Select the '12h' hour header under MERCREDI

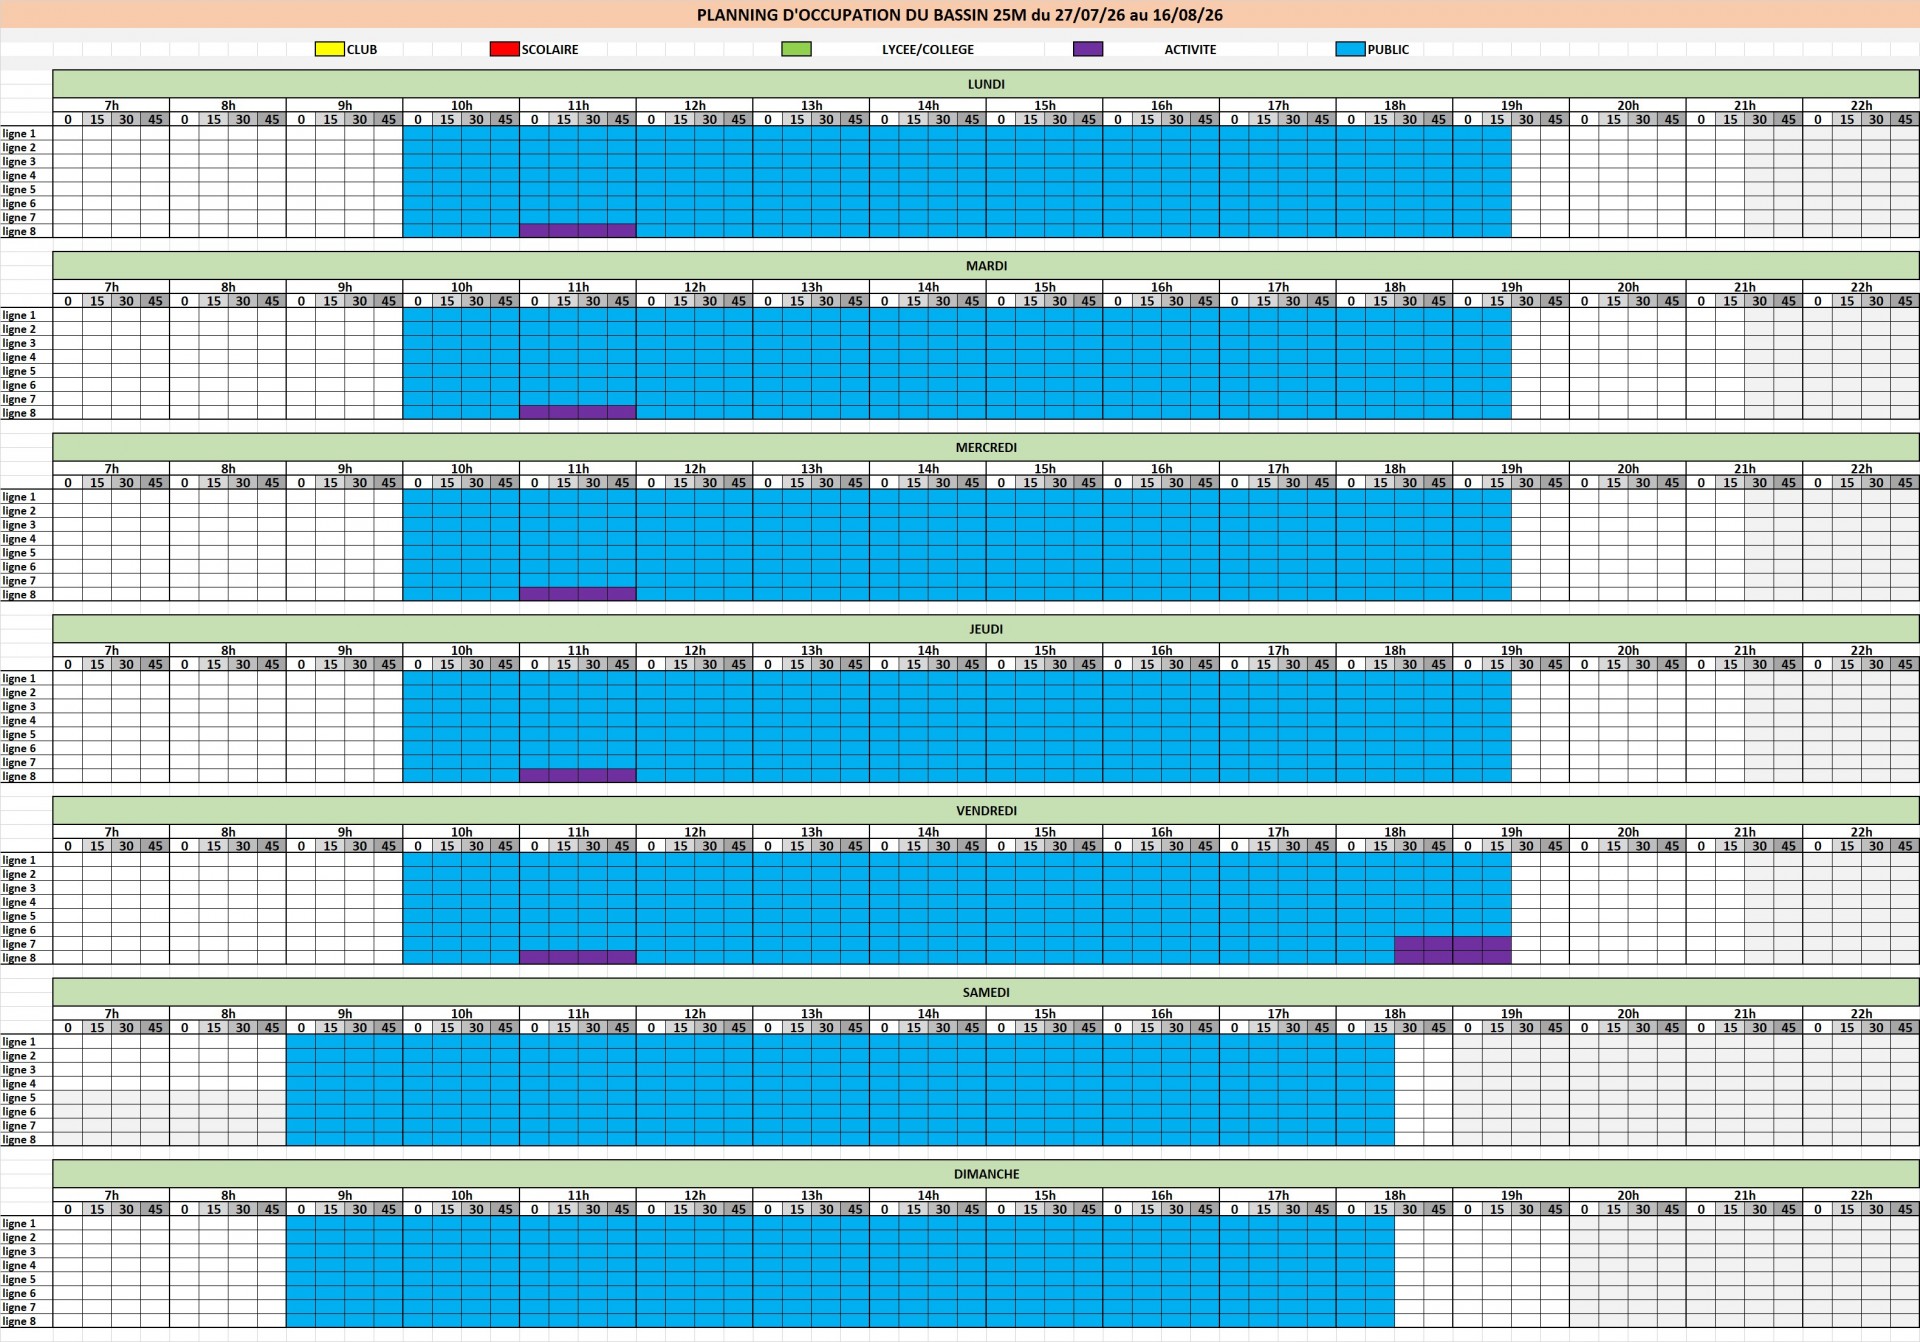click(695, 468)
